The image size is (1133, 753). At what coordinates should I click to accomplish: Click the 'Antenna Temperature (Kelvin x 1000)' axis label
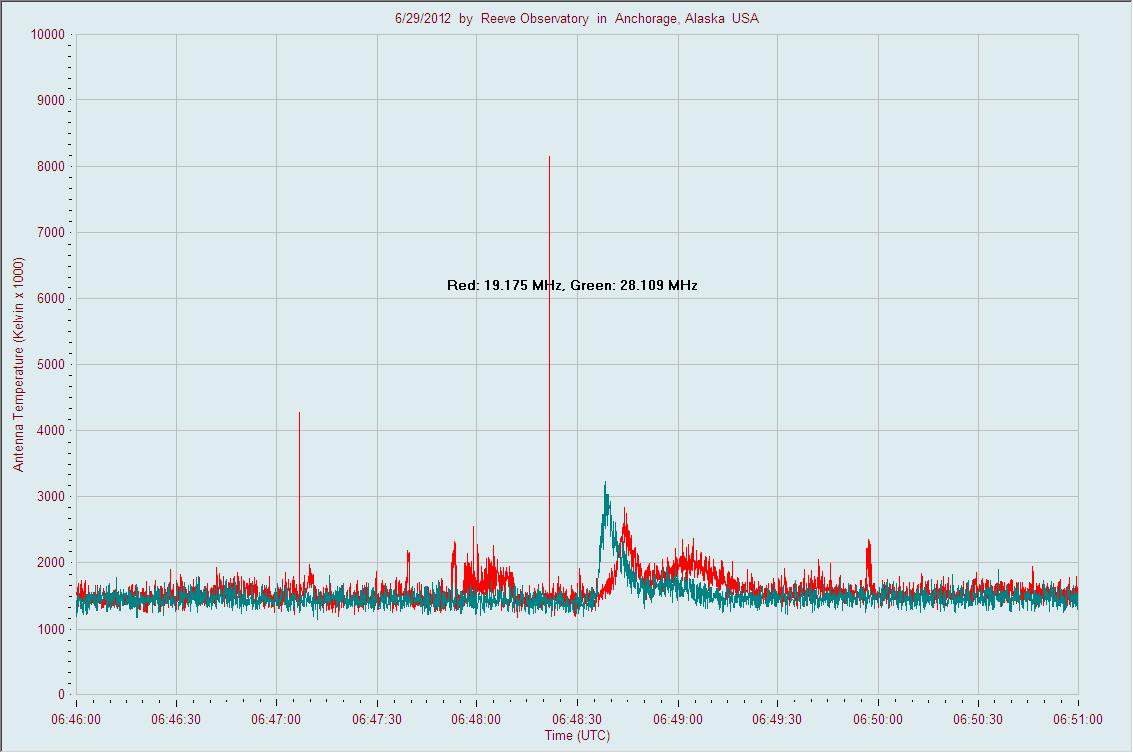[19, 364]
